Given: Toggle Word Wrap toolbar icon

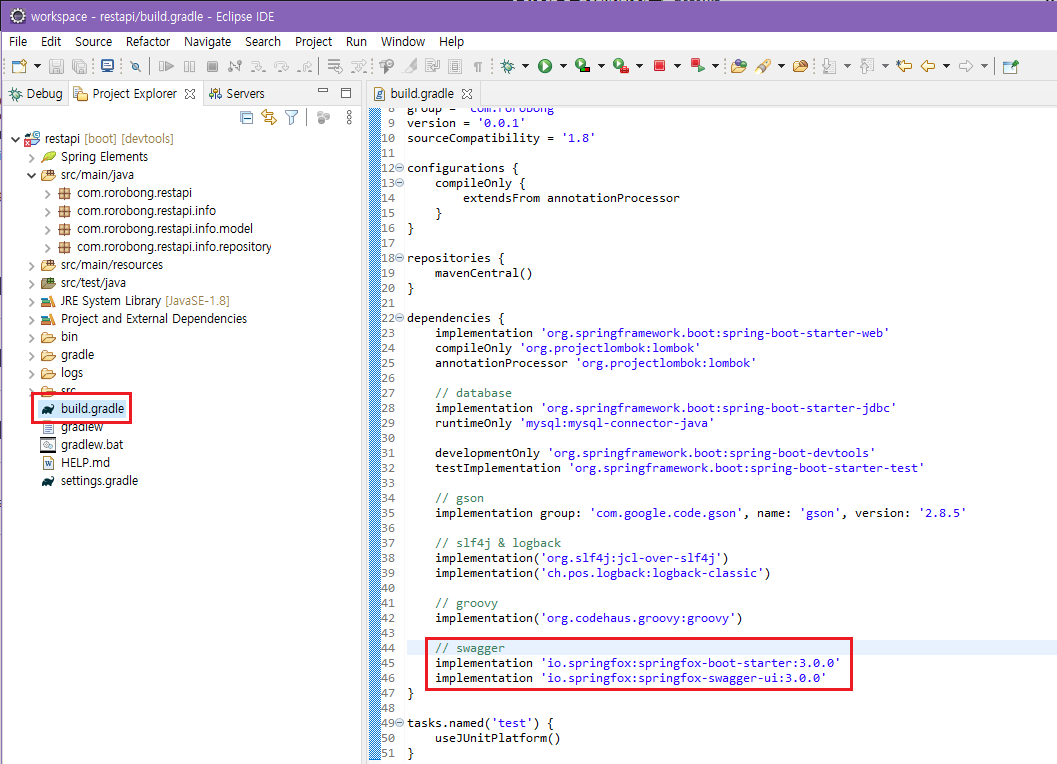Looking at the screenshot, I should (432, 66).
